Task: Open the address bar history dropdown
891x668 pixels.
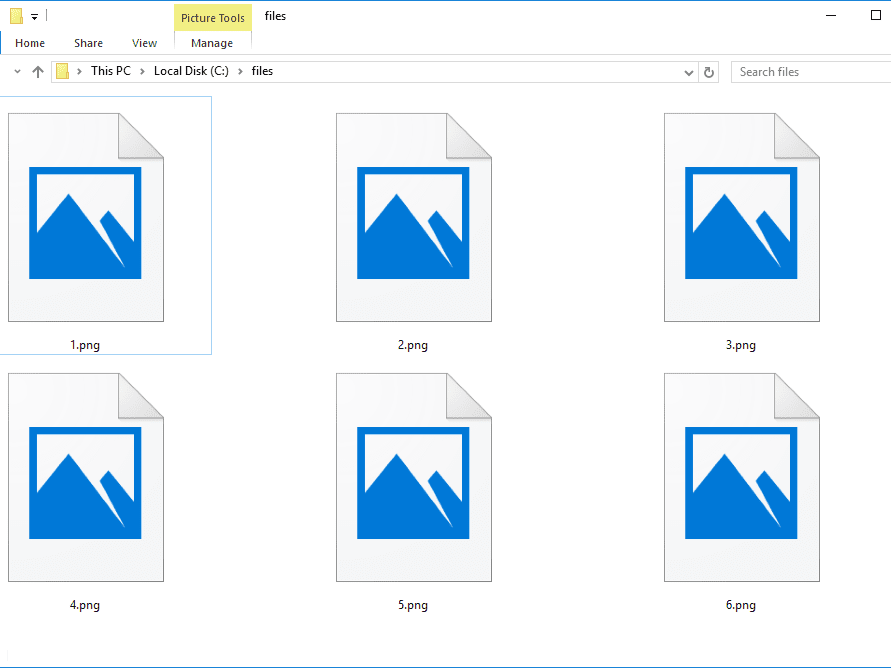Action: pos(688,71)
